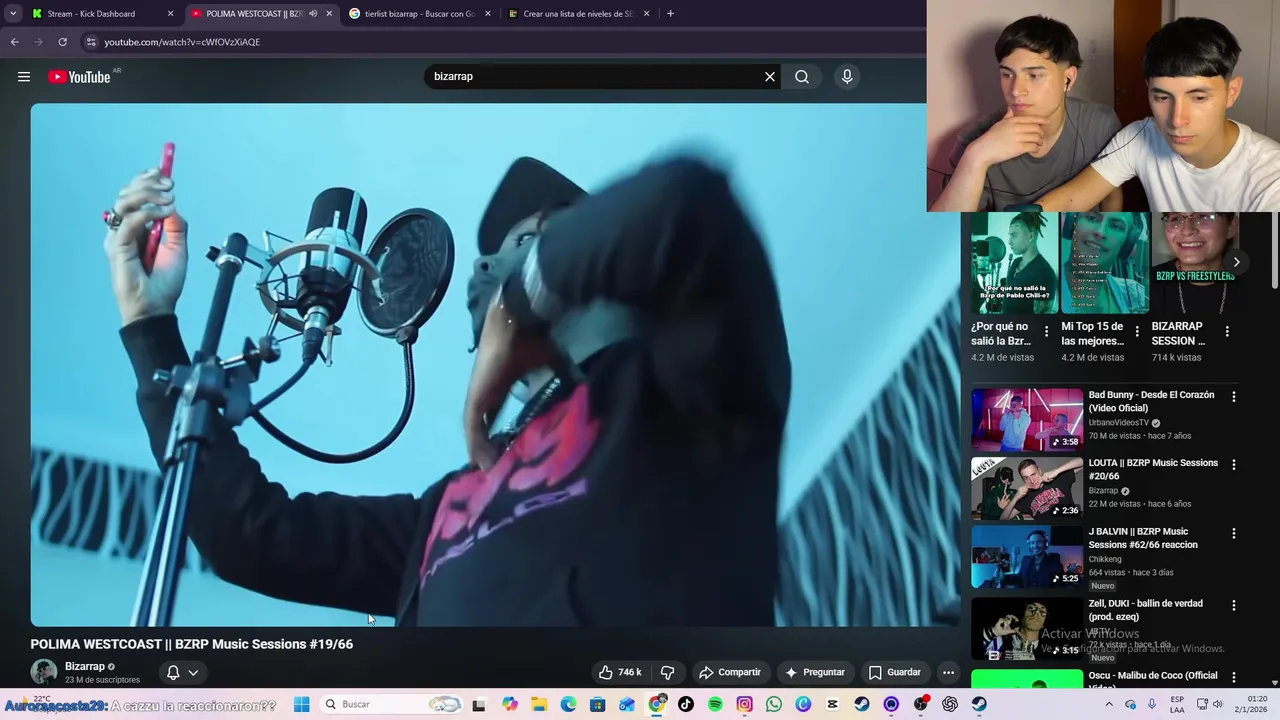Open options for LOUTA video

click(1233, 465)
